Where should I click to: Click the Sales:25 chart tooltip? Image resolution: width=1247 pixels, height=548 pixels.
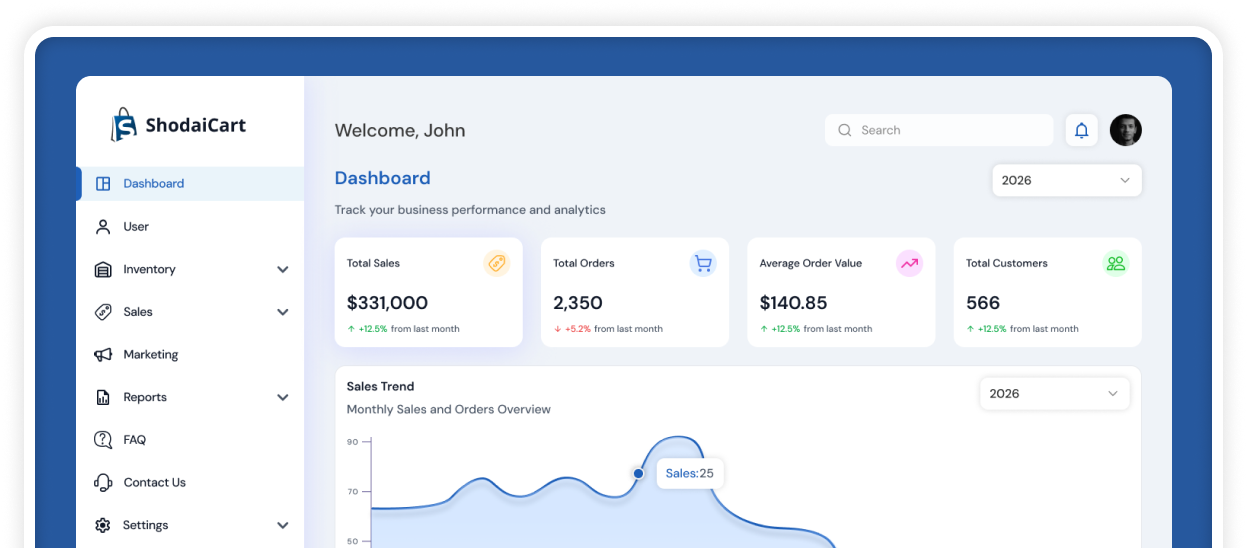(690, 473)
